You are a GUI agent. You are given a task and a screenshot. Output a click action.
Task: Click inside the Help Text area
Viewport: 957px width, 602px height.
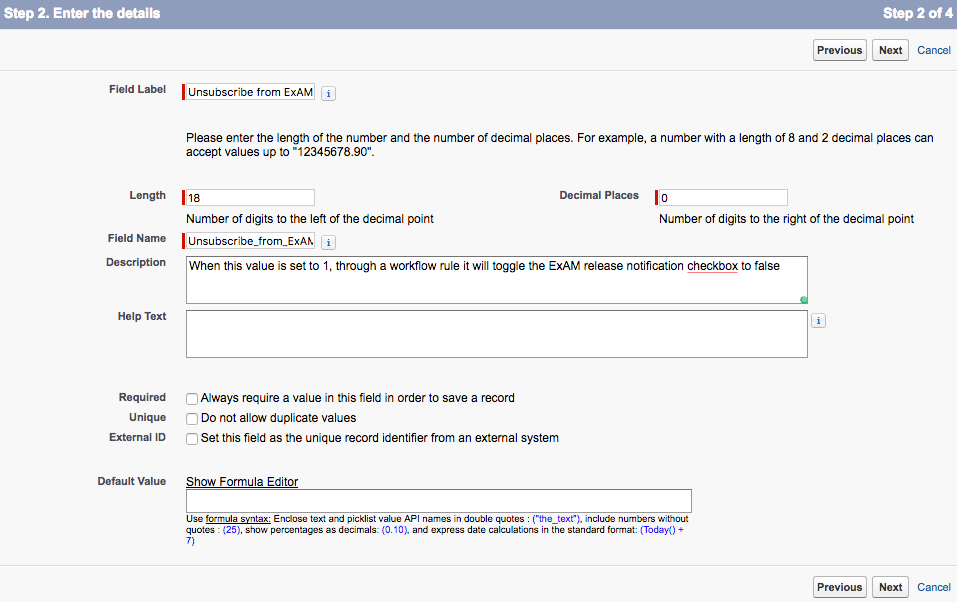(x=497, y=334)
